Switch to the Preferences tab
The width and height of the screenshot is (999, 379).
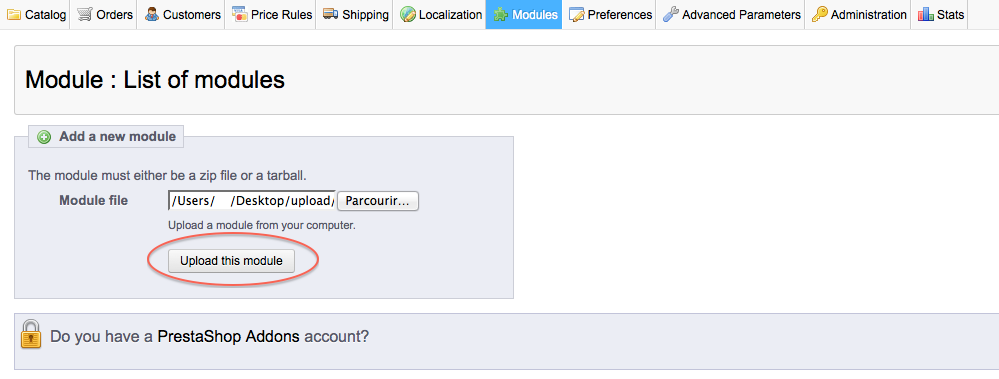[x=611, y=15]
